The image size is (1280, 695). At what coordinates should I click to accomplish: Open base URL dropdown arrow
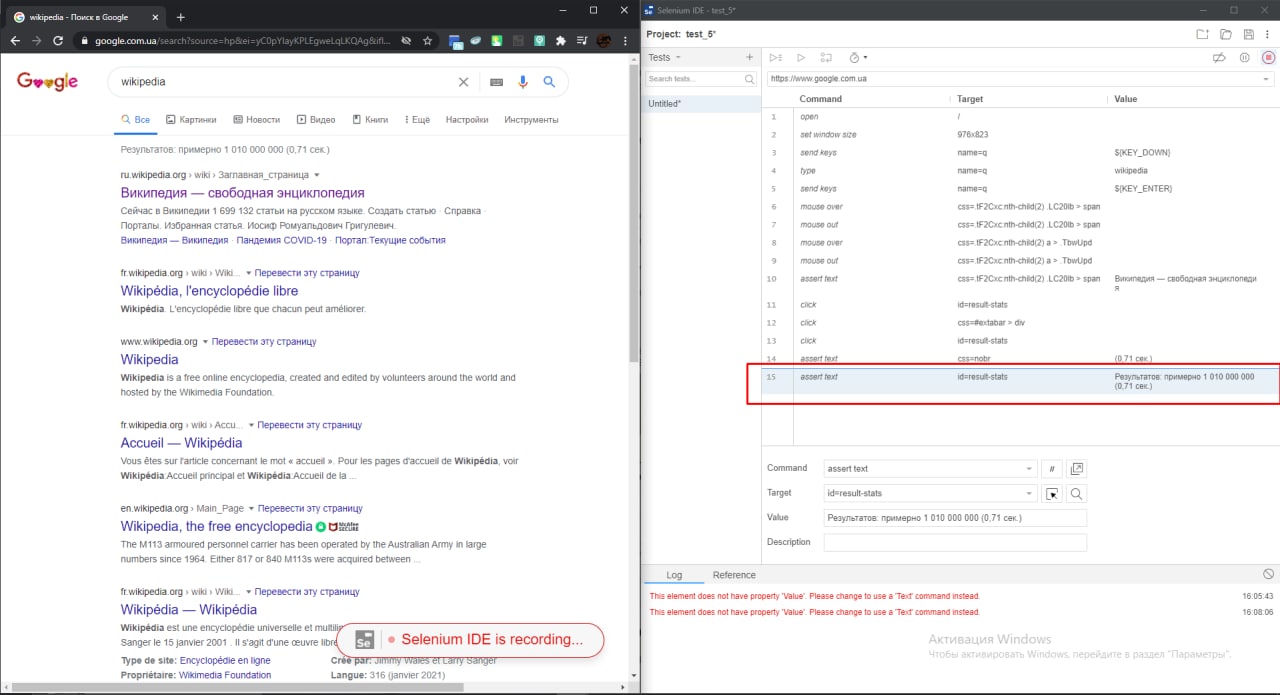click(x=1266, y=79)
